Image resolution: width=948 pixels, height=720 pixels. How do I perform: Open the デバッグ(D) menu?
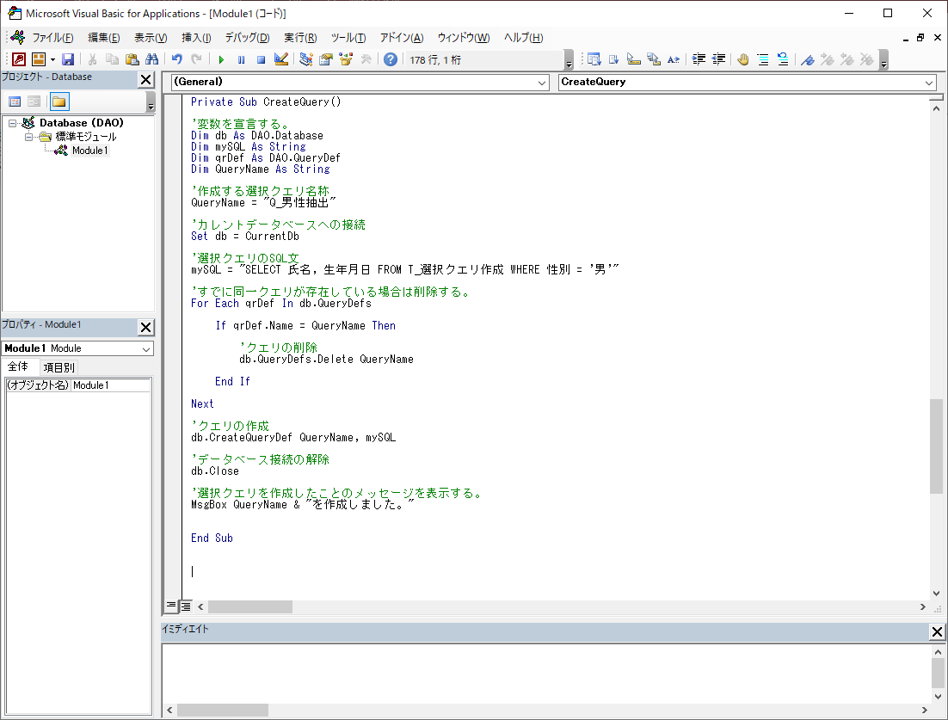[247, 38]
